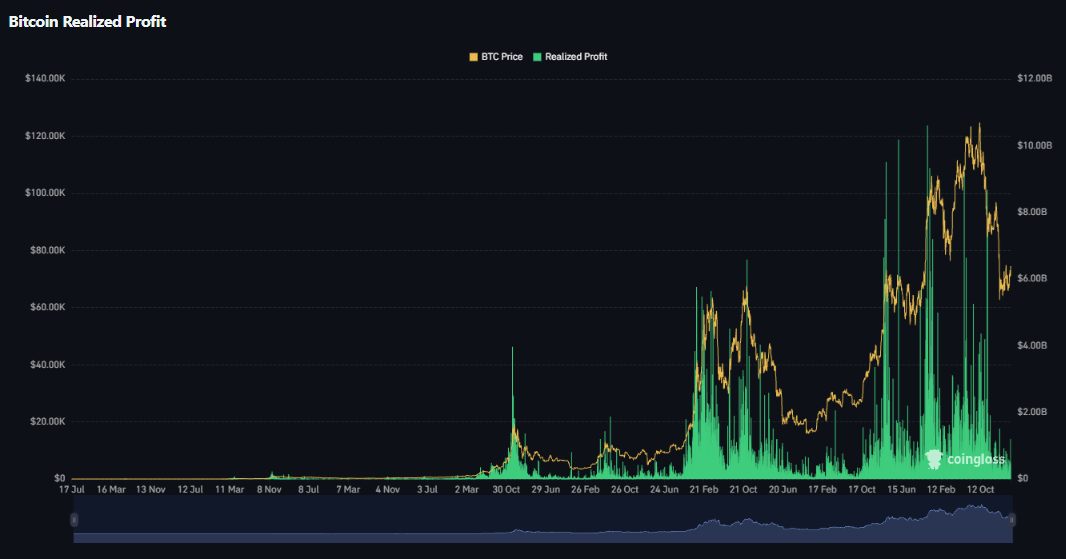Click the 17 Jul date label
This screenshot has width=1066, height=559.
(x=72, y=490)
